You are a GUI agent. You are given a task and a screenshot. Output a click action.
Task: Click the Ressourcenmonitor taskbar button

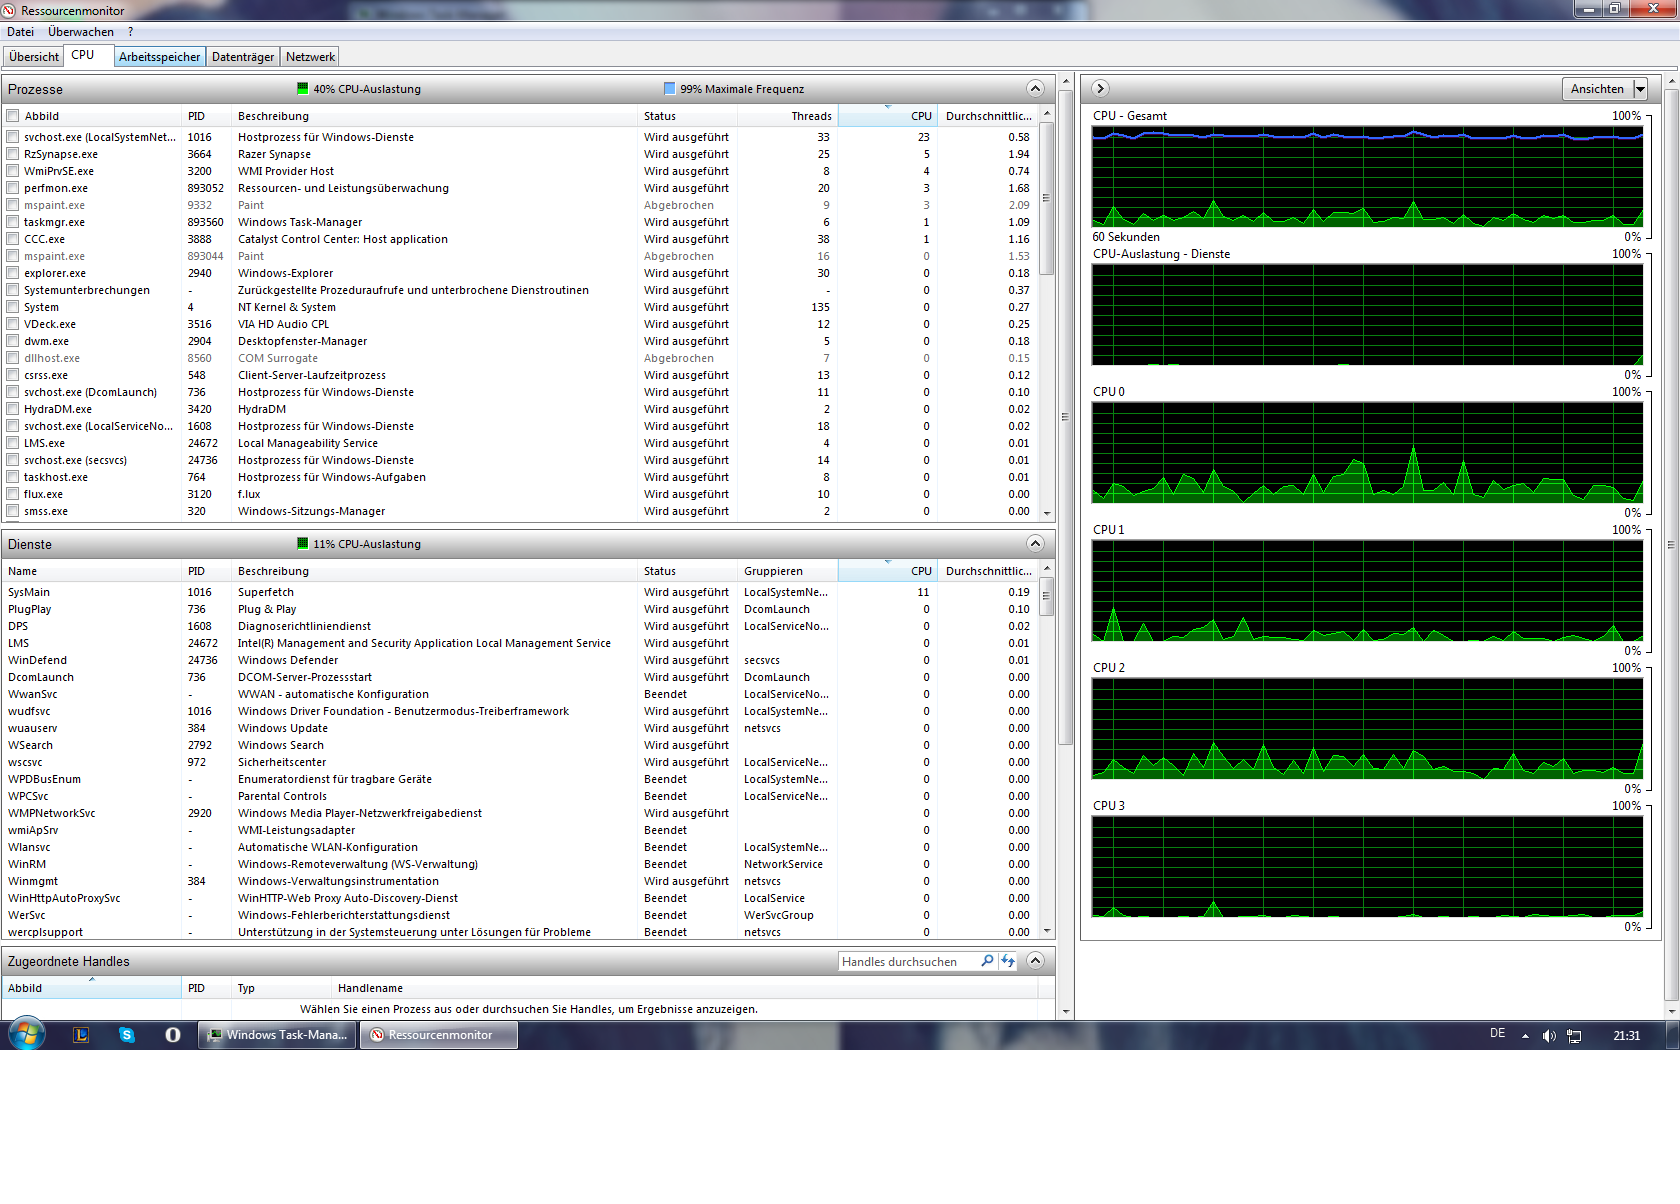pyautogui.click(x=439, y=1035)
